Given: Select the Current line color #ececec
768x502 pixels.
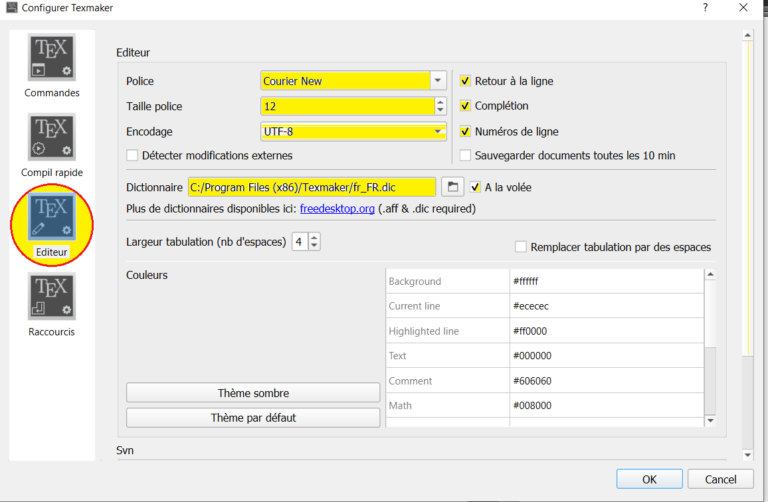Looking at the screenshot, I should pos(606,306).
